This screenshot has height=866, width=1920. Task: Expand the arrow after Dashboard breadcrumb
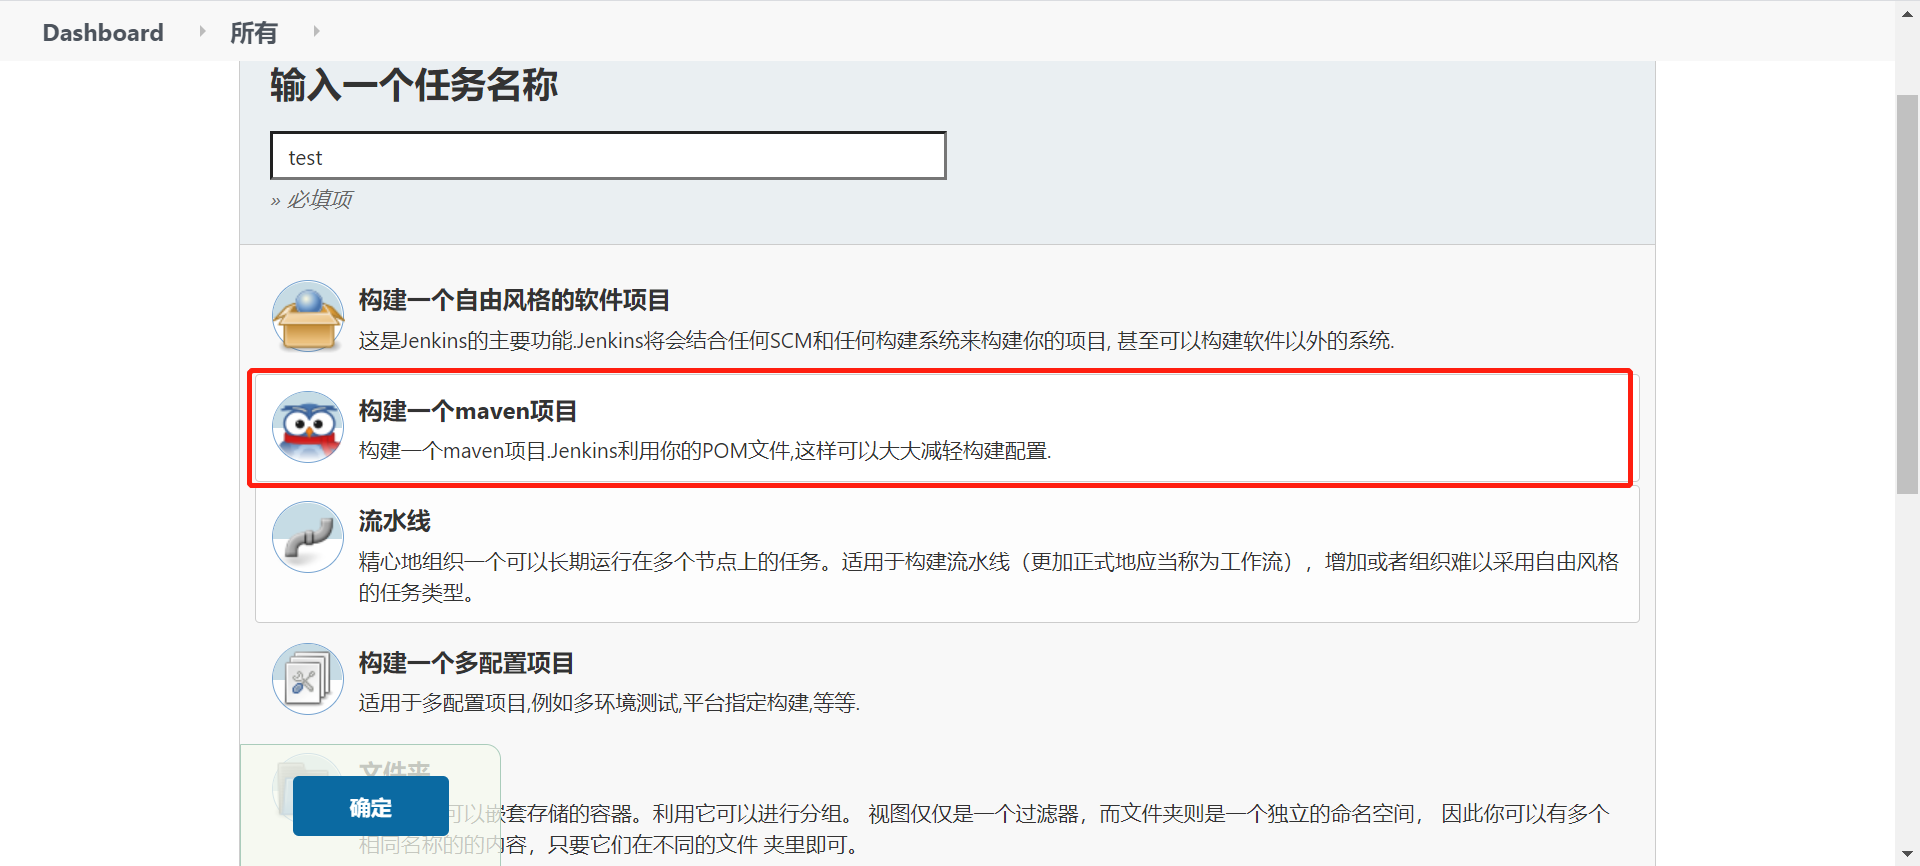(x=202, y=32)
